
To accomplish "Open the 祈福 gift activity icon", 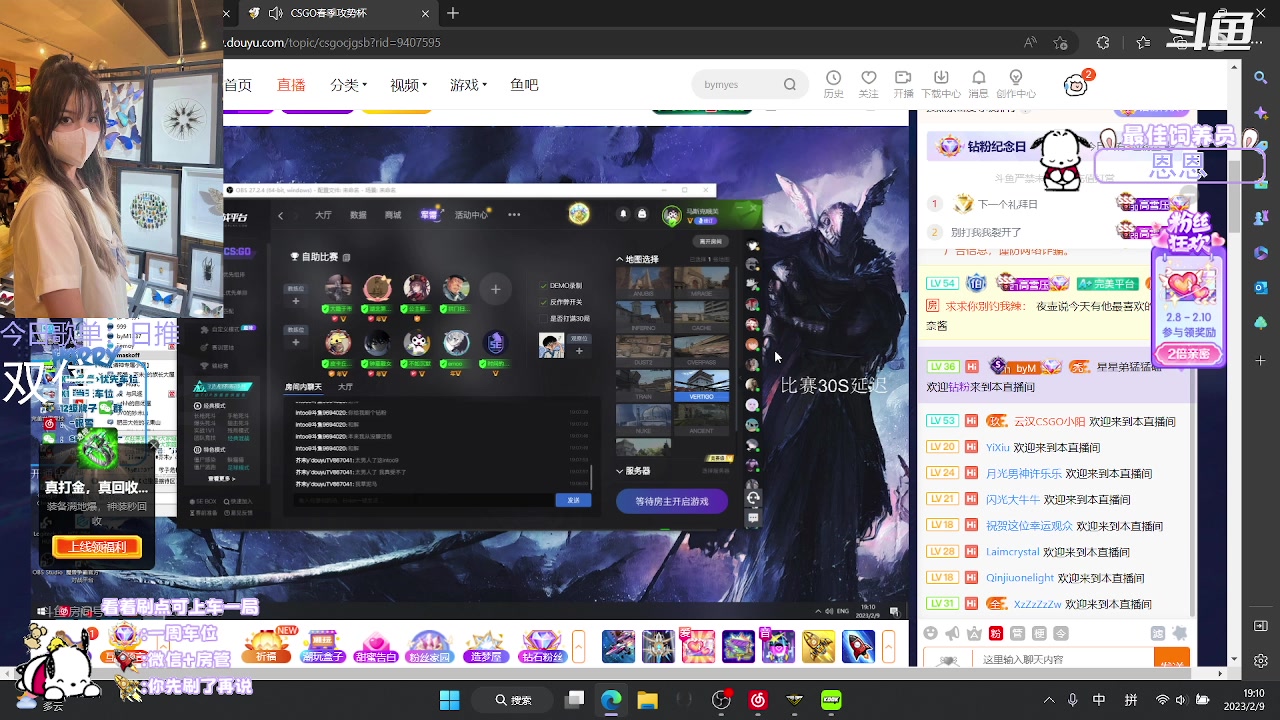I will [266, 646].
